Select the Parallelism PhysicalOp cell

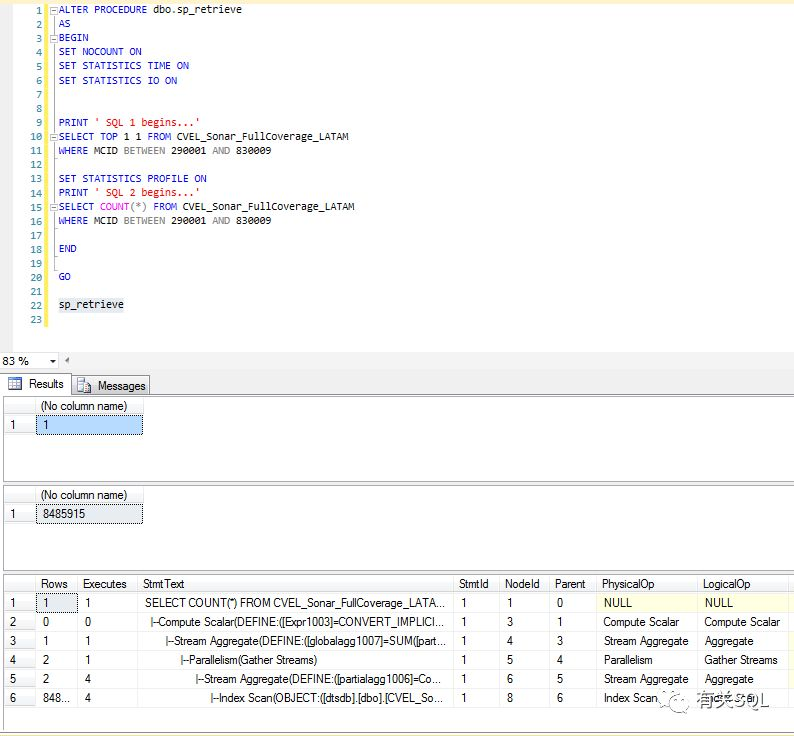tap(647, 660)
